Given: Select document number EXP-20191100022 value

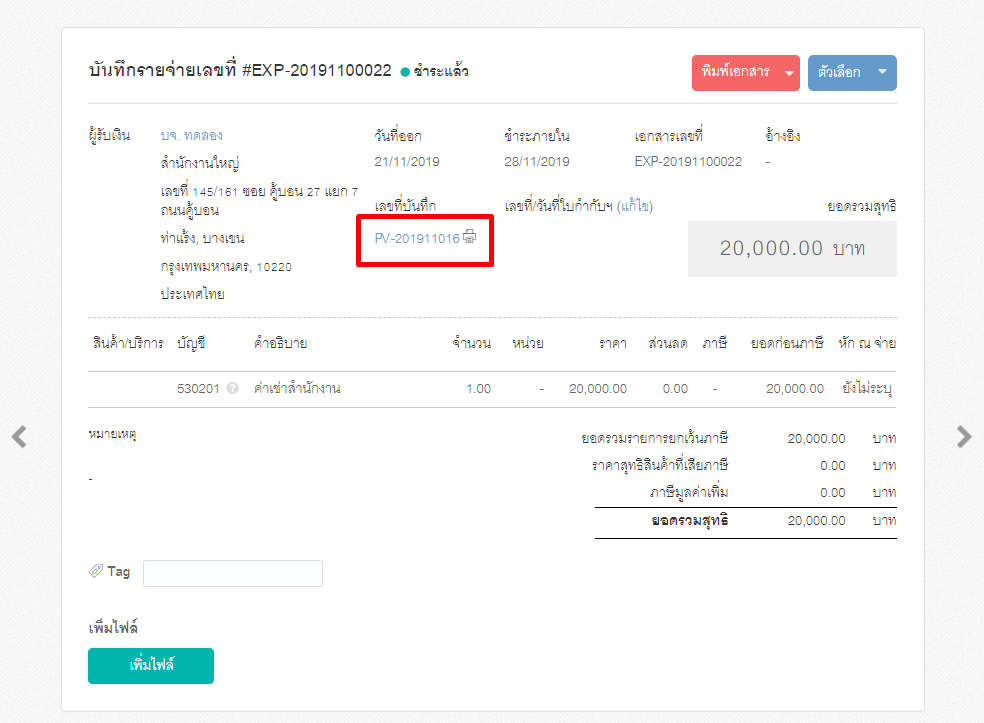Looking at the screenshot, I should 688,161.
